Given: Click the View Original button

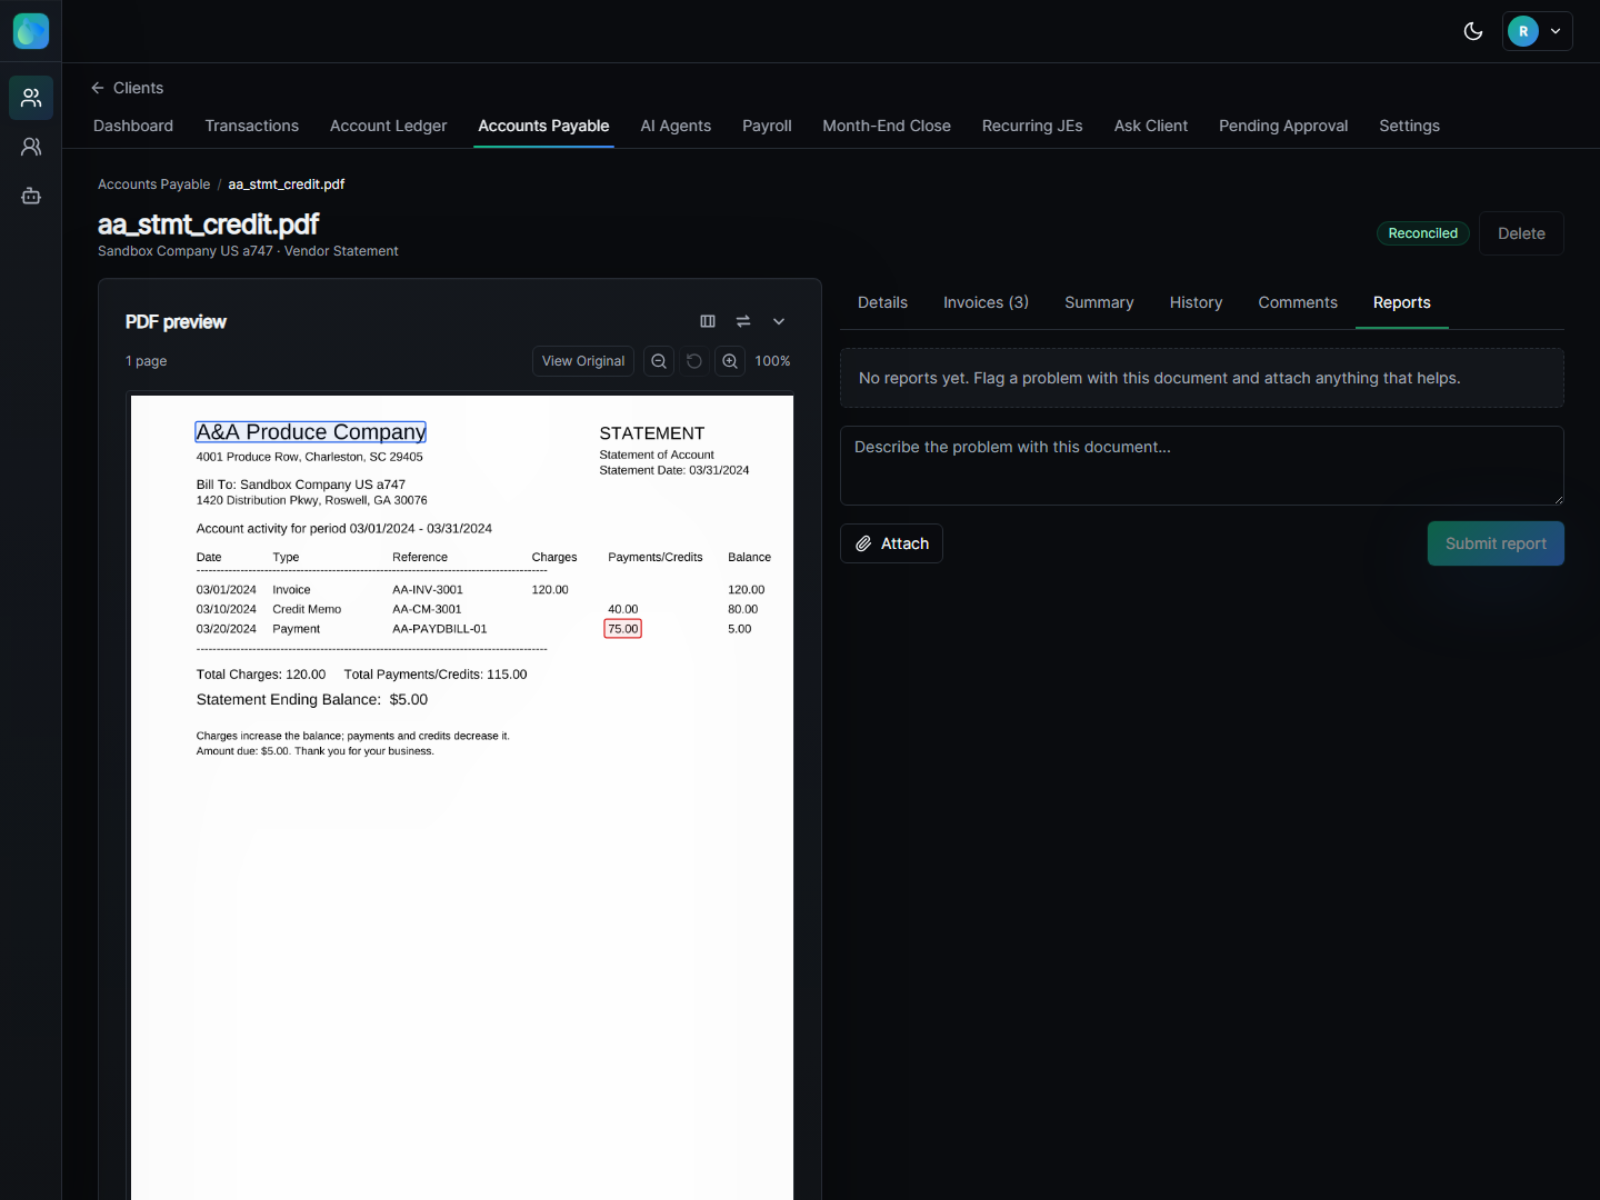Looking at the screenshot, I should click(x=583, y=361).
